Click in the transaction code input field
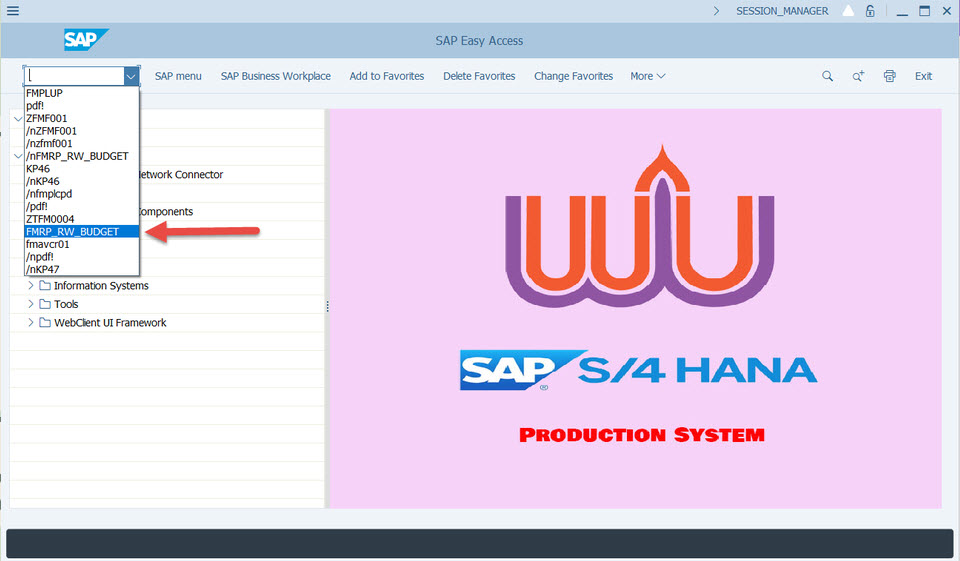The width and height of the screenshot is (960, 561). (74, 76)
